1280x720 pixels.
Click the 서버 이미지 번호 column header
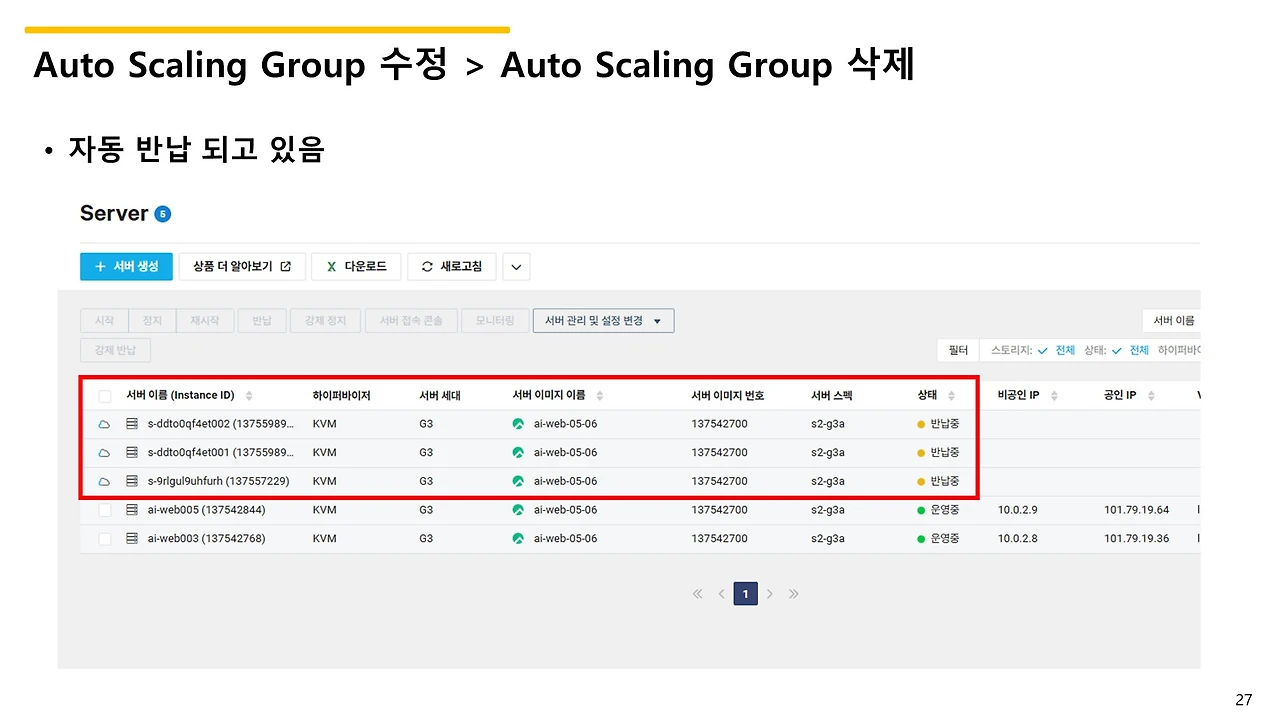click(728, 396)
